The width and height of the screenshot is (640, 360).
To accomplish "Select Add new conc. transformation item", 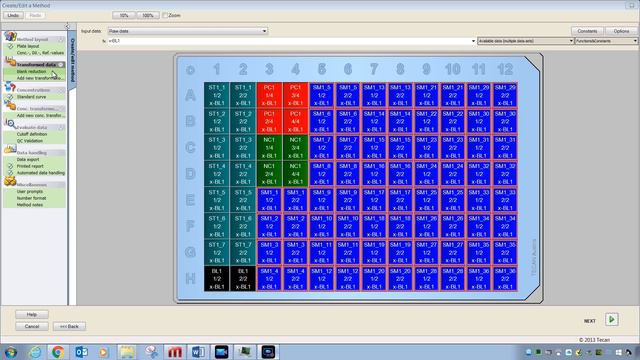I will pos(40,116).
